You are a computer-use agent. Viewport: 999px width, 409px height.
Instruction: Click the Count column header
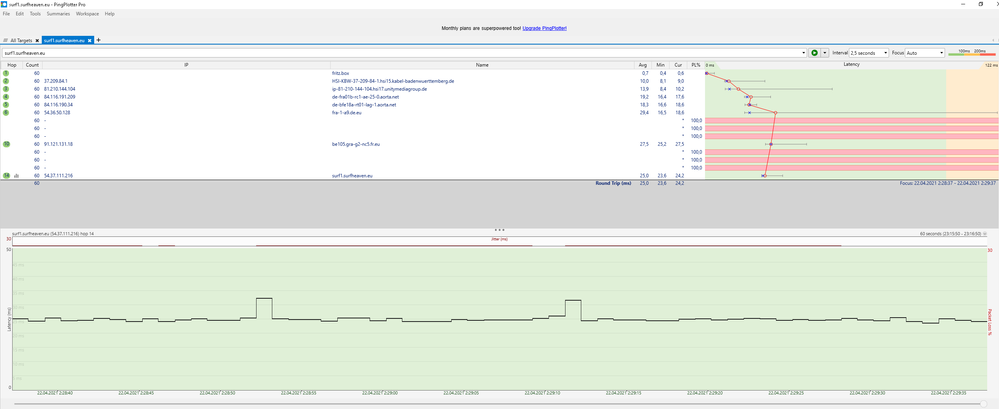pos(32,65)
